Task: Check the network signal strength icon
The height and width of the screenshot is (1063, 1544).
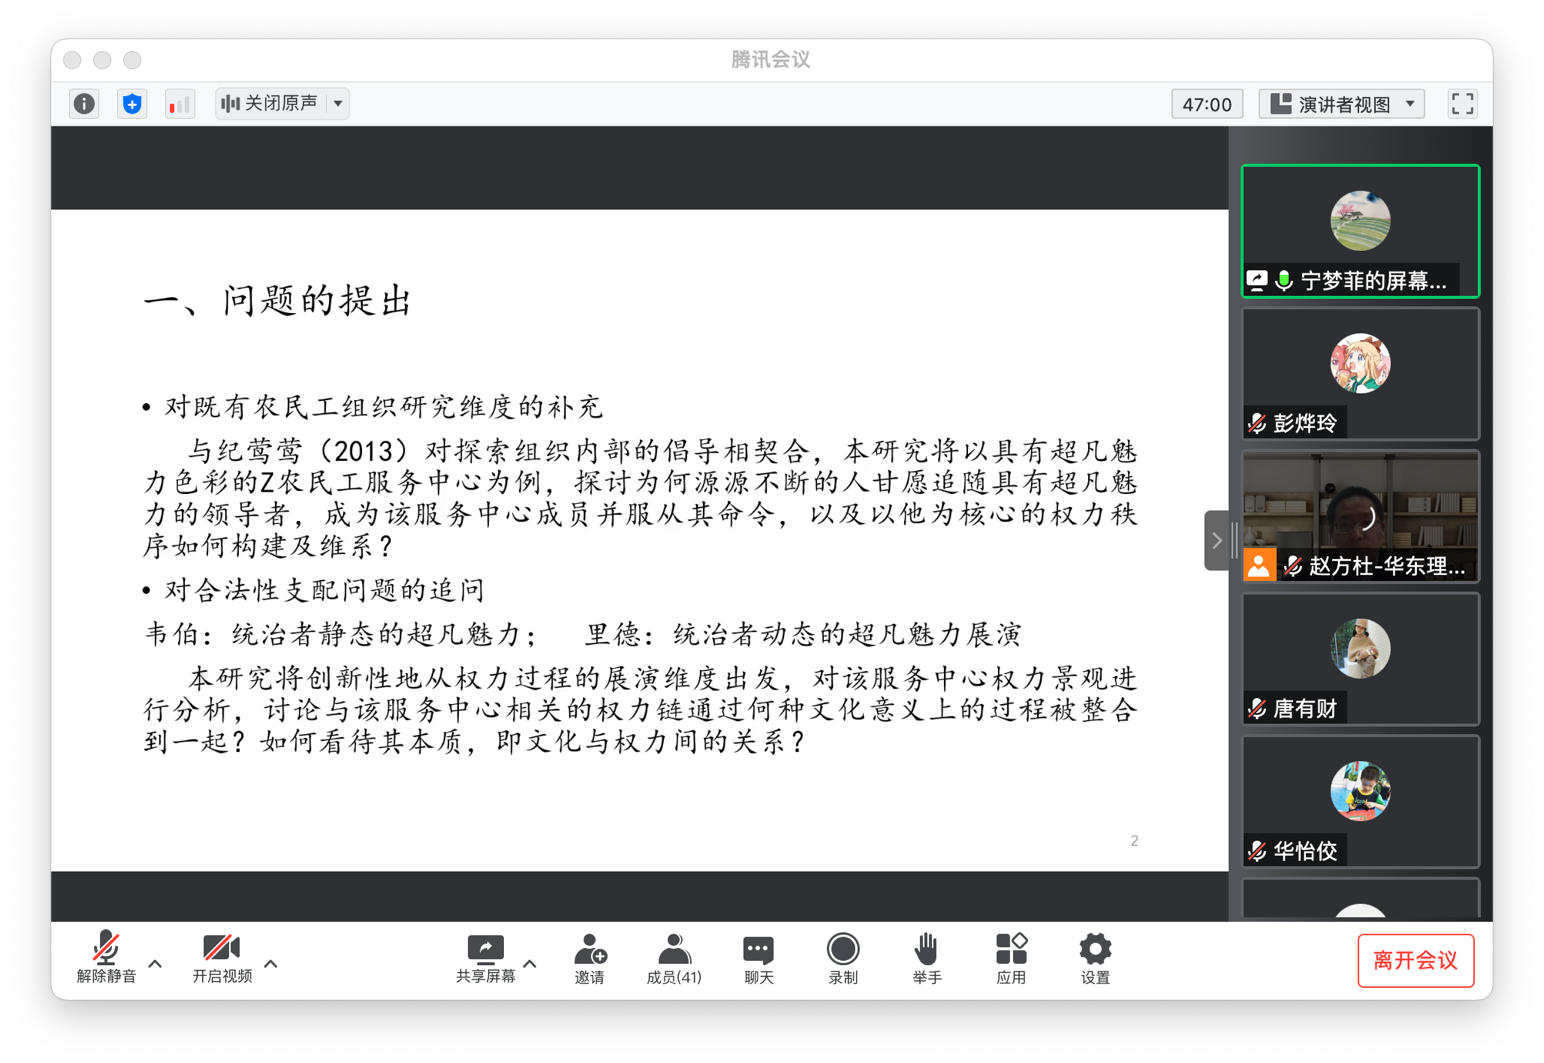Action: 179,103
